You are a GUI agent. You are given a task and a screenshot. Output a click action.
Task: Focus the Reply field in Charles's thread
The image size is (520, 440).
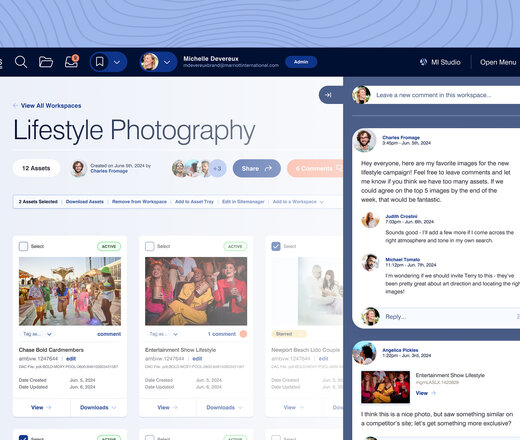[x=450, y=317]
